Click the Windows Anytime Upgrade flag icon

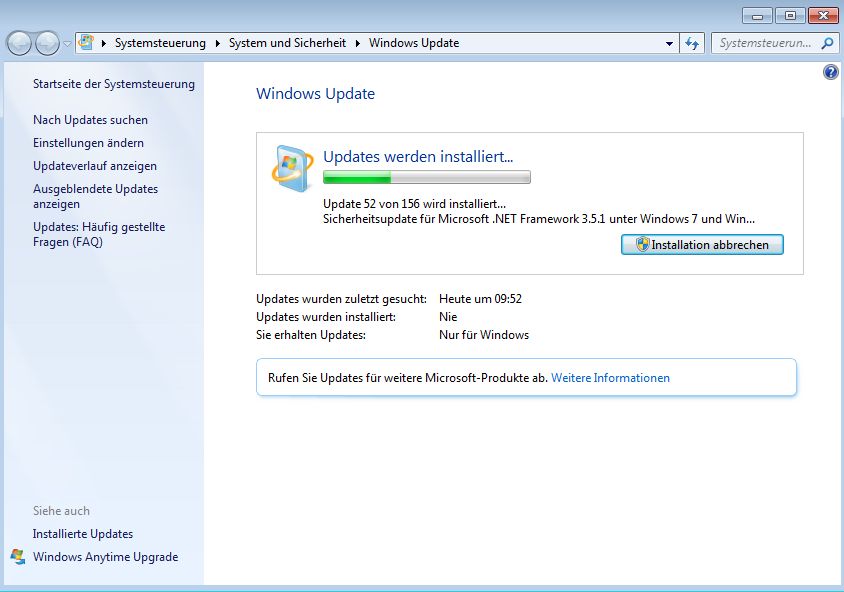pyautogui.click(x=18, y=556)
